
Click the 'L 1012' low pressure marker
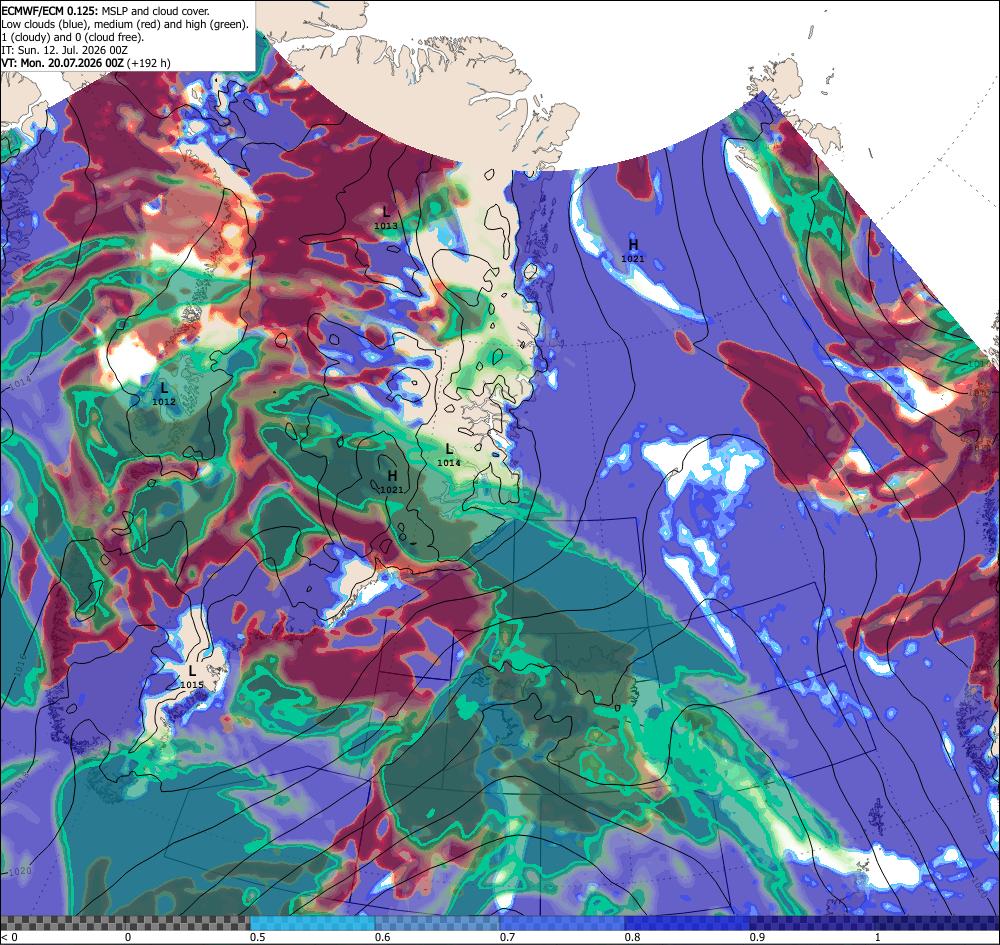[164, 393]
